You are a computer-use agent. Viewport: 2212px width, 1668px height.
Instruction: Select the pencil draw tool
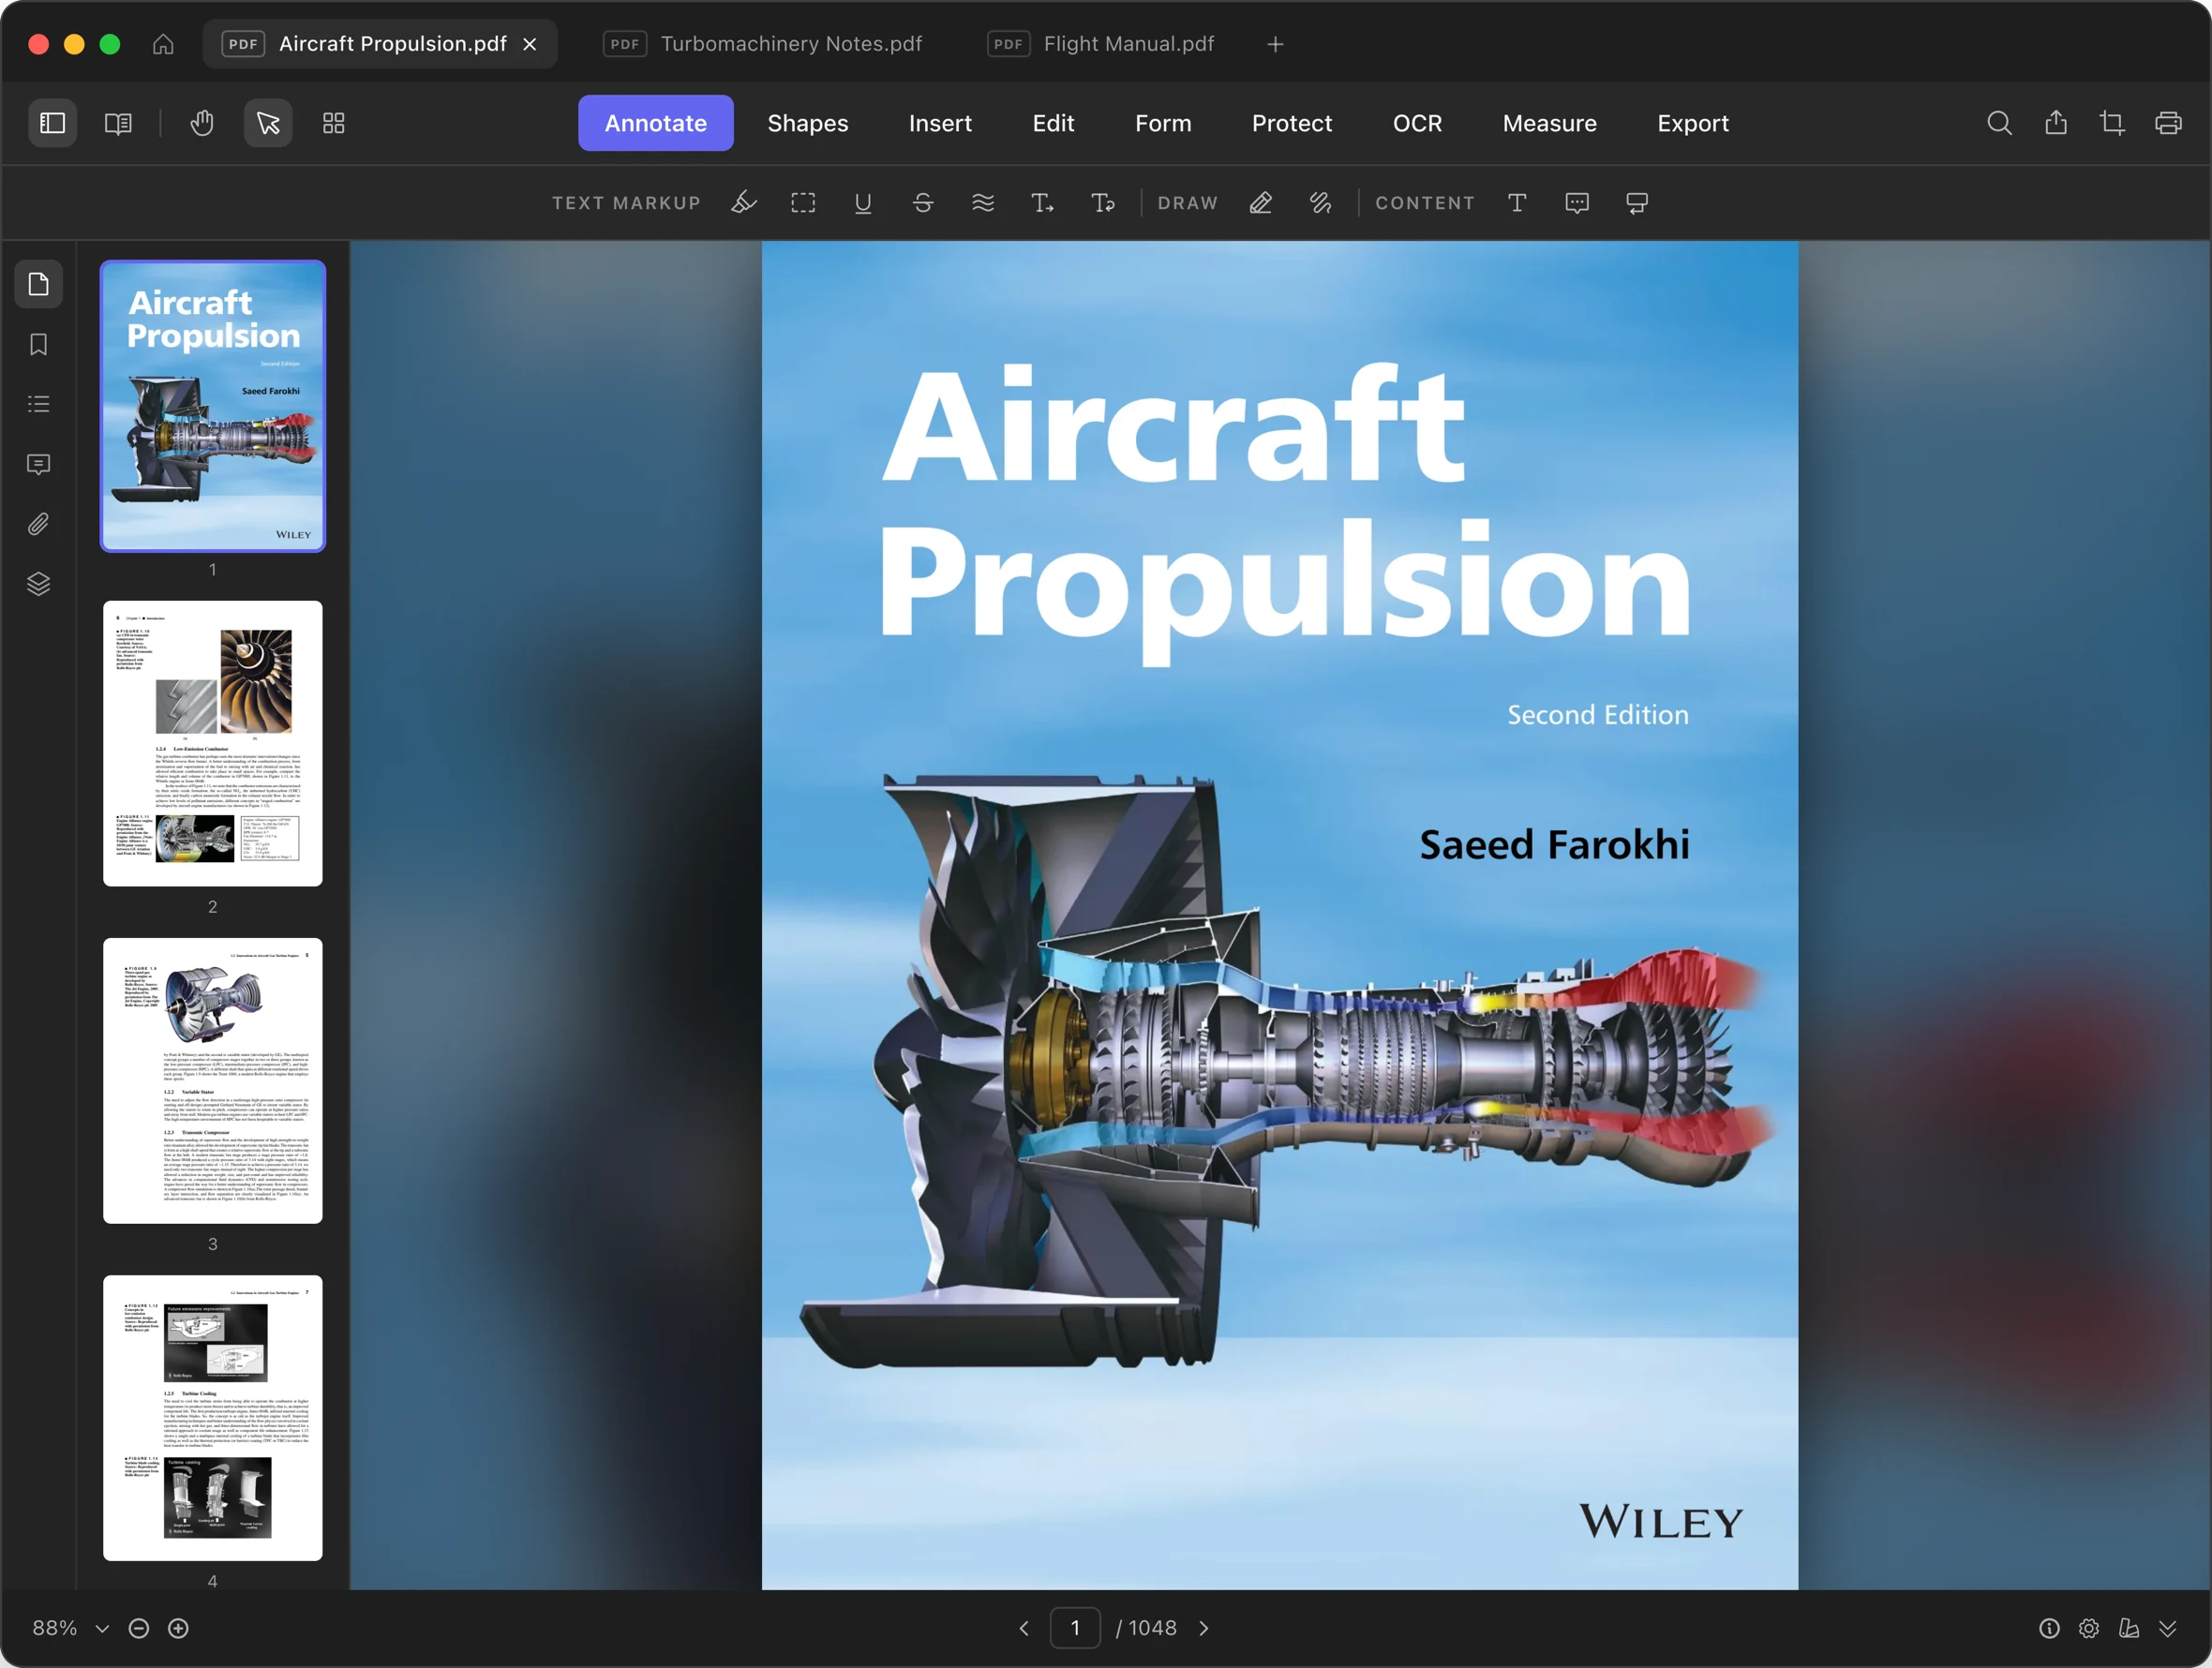[1261, 203]
